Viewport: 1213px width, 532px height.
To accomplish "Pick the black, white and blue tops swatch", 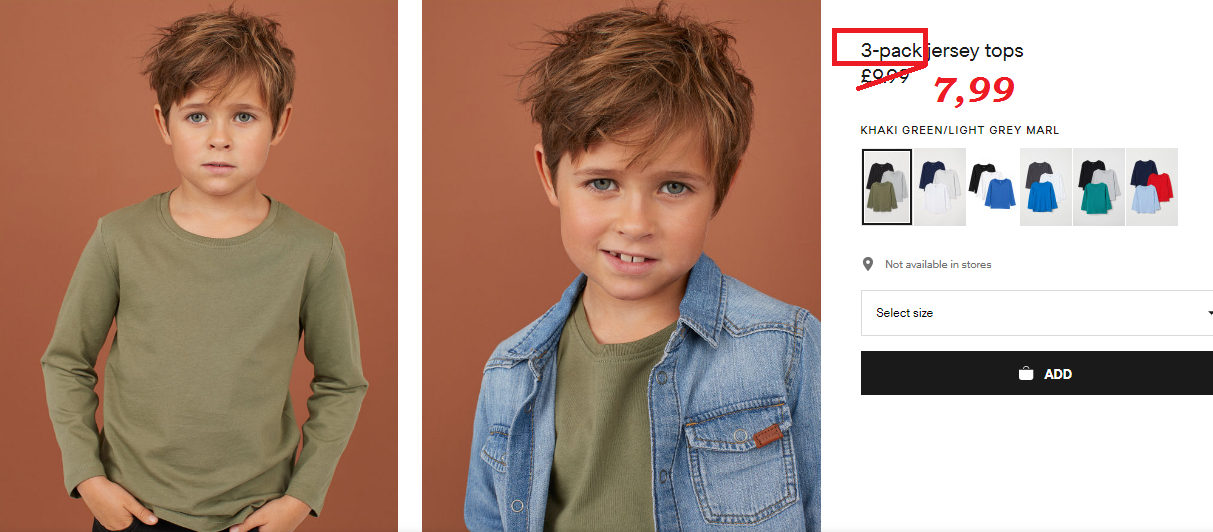I will 992,187.
